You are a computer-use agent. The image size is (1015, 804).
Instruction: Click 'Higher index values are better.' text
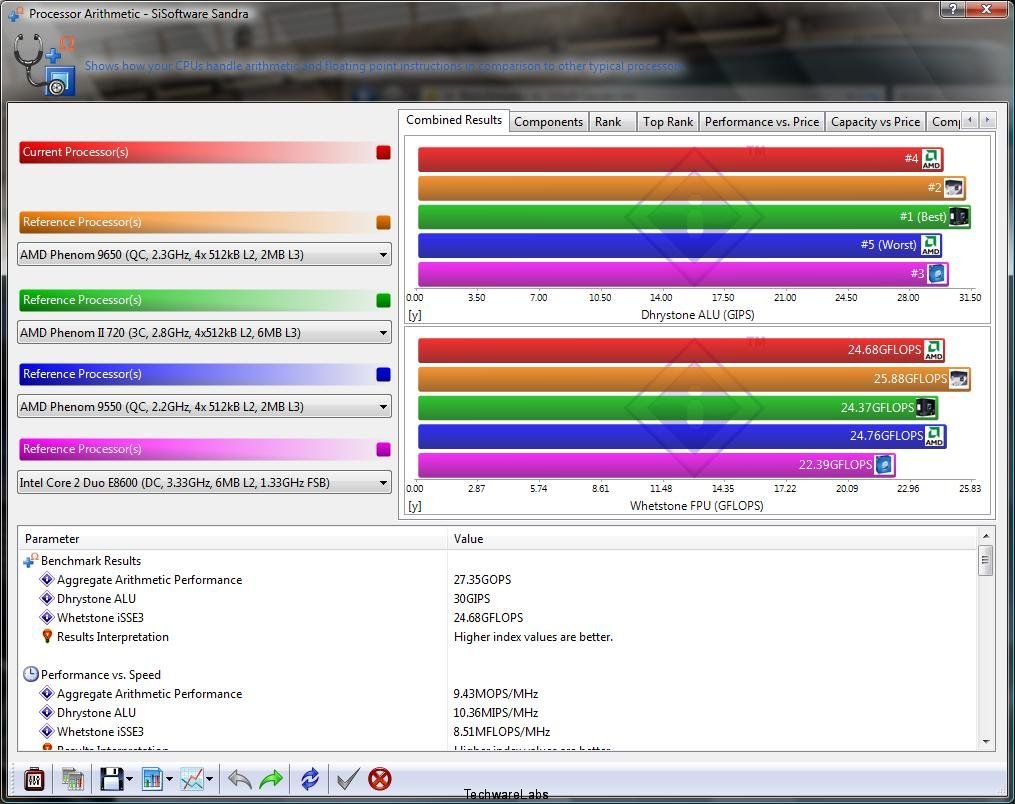click(x=533, y=637)
